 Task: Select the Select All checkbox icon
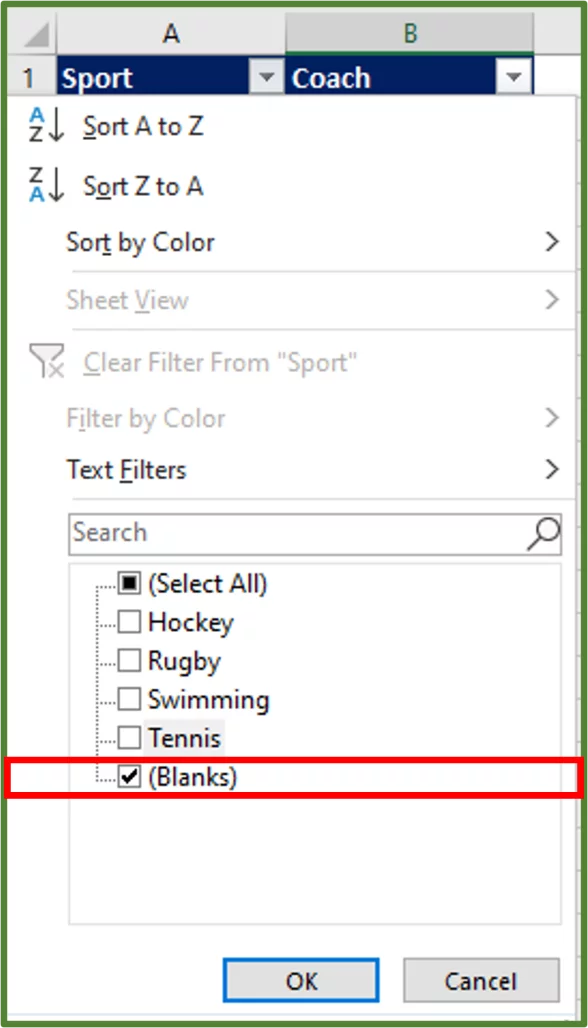click(x=126, y=583)
